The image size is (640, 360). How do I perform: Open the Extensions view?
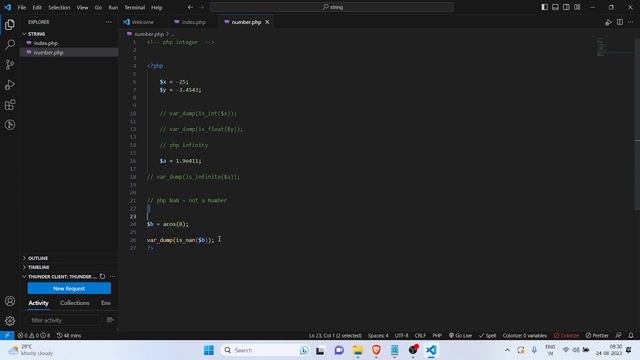click(x=10, y=105)
